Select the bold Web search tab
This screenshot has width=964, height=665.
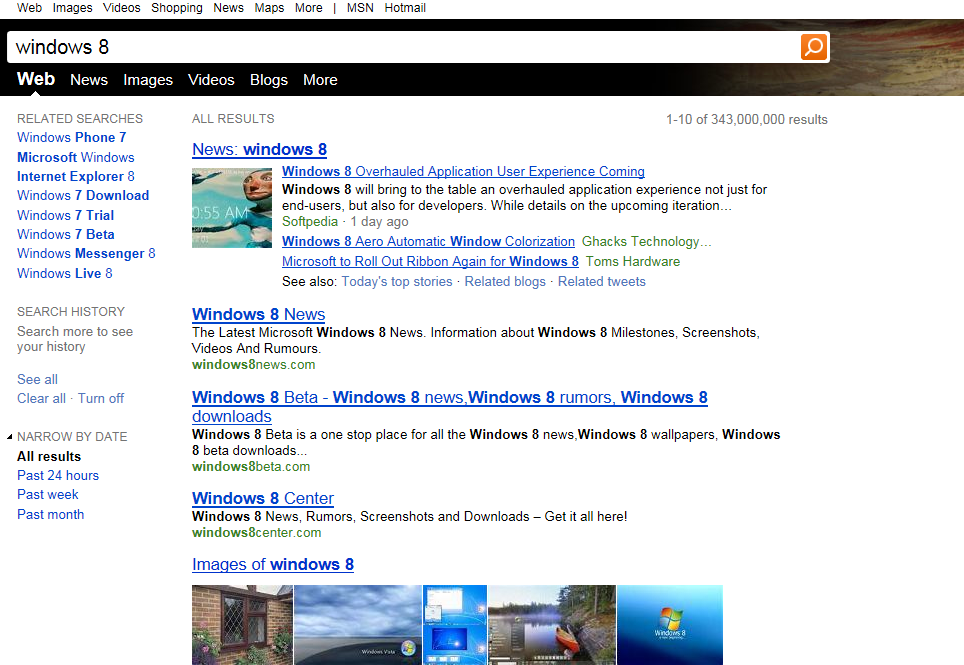36,79
